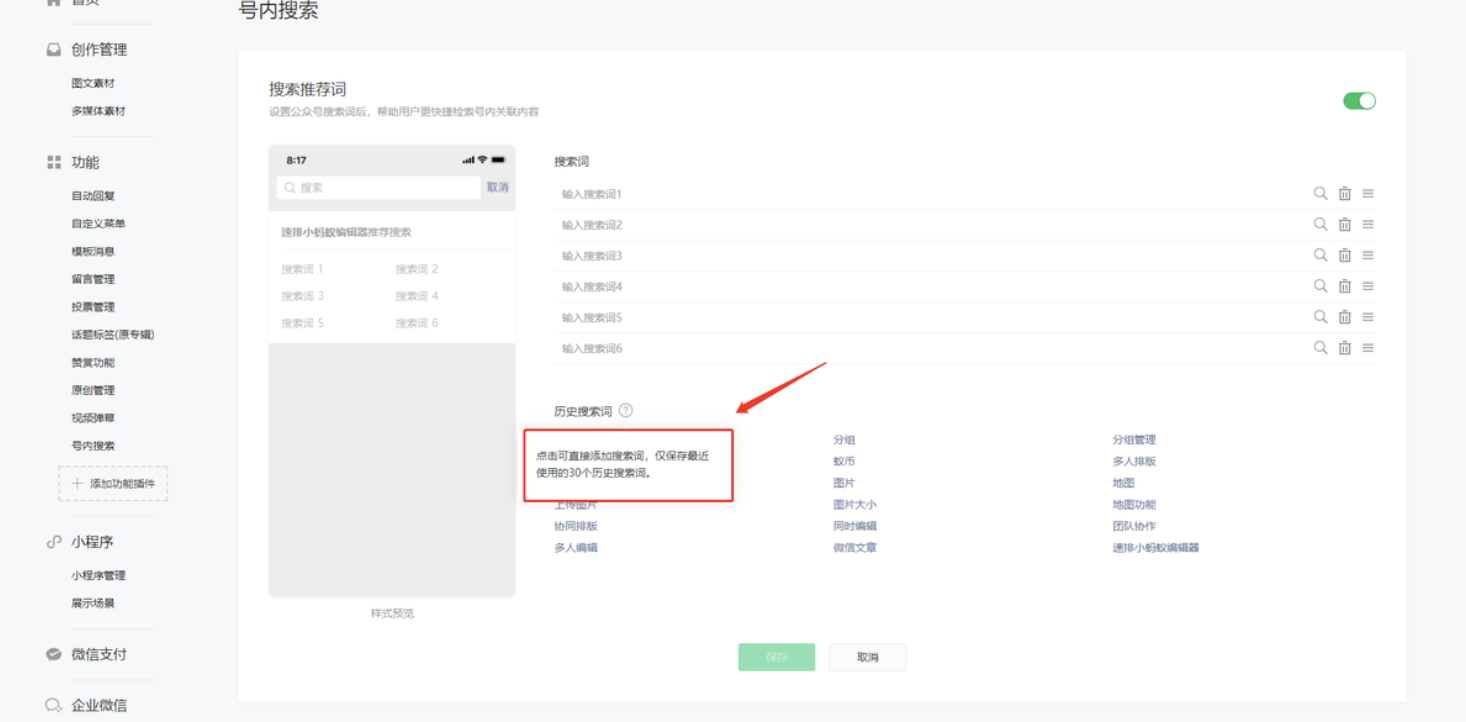Click the 创作管理 sidebar icon
Viewport: 1466px width, 722px height.
[x=52, y=48]
